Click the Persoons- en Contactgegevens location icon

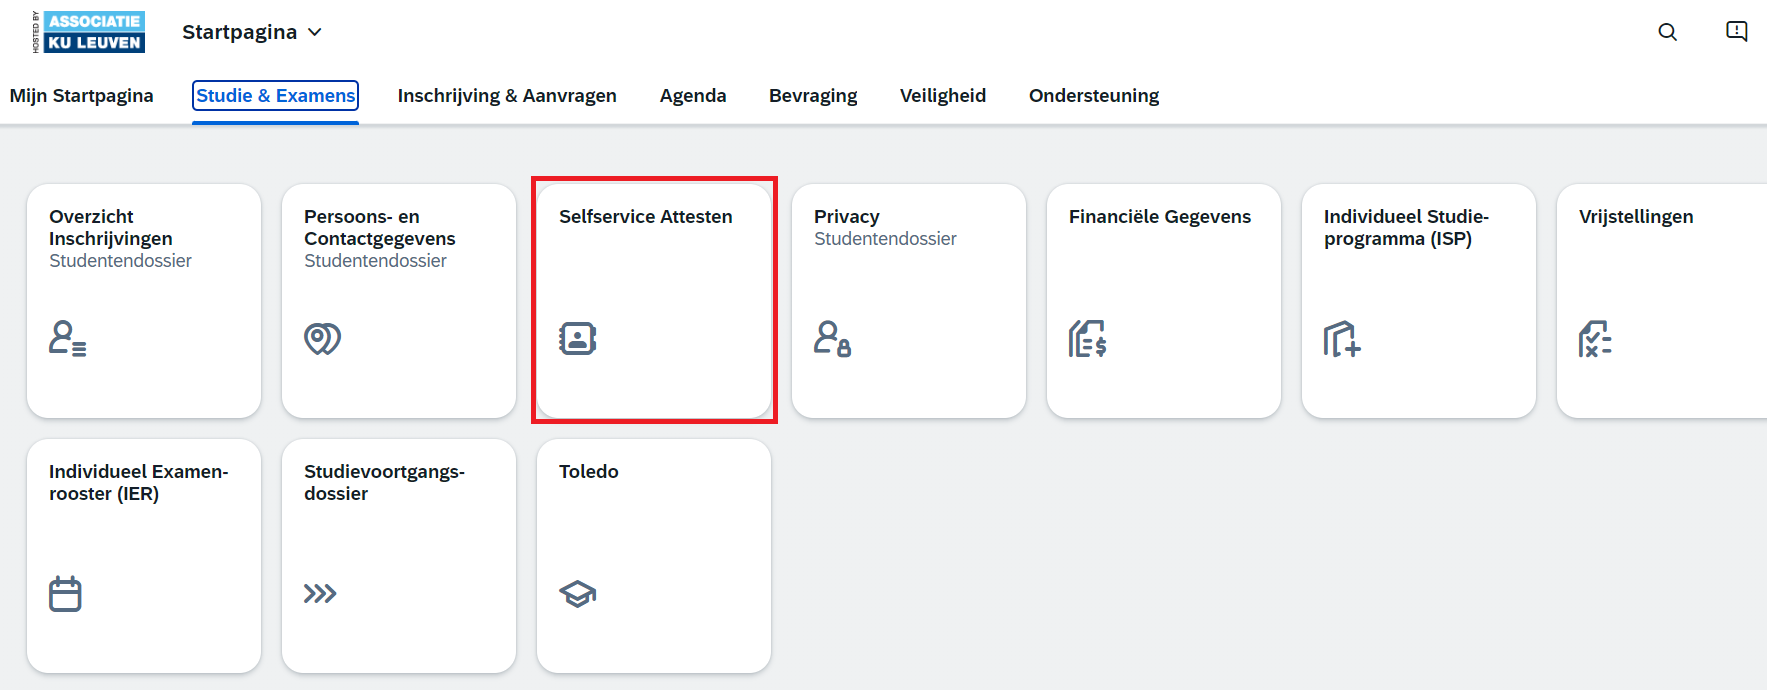click(322, 339)
